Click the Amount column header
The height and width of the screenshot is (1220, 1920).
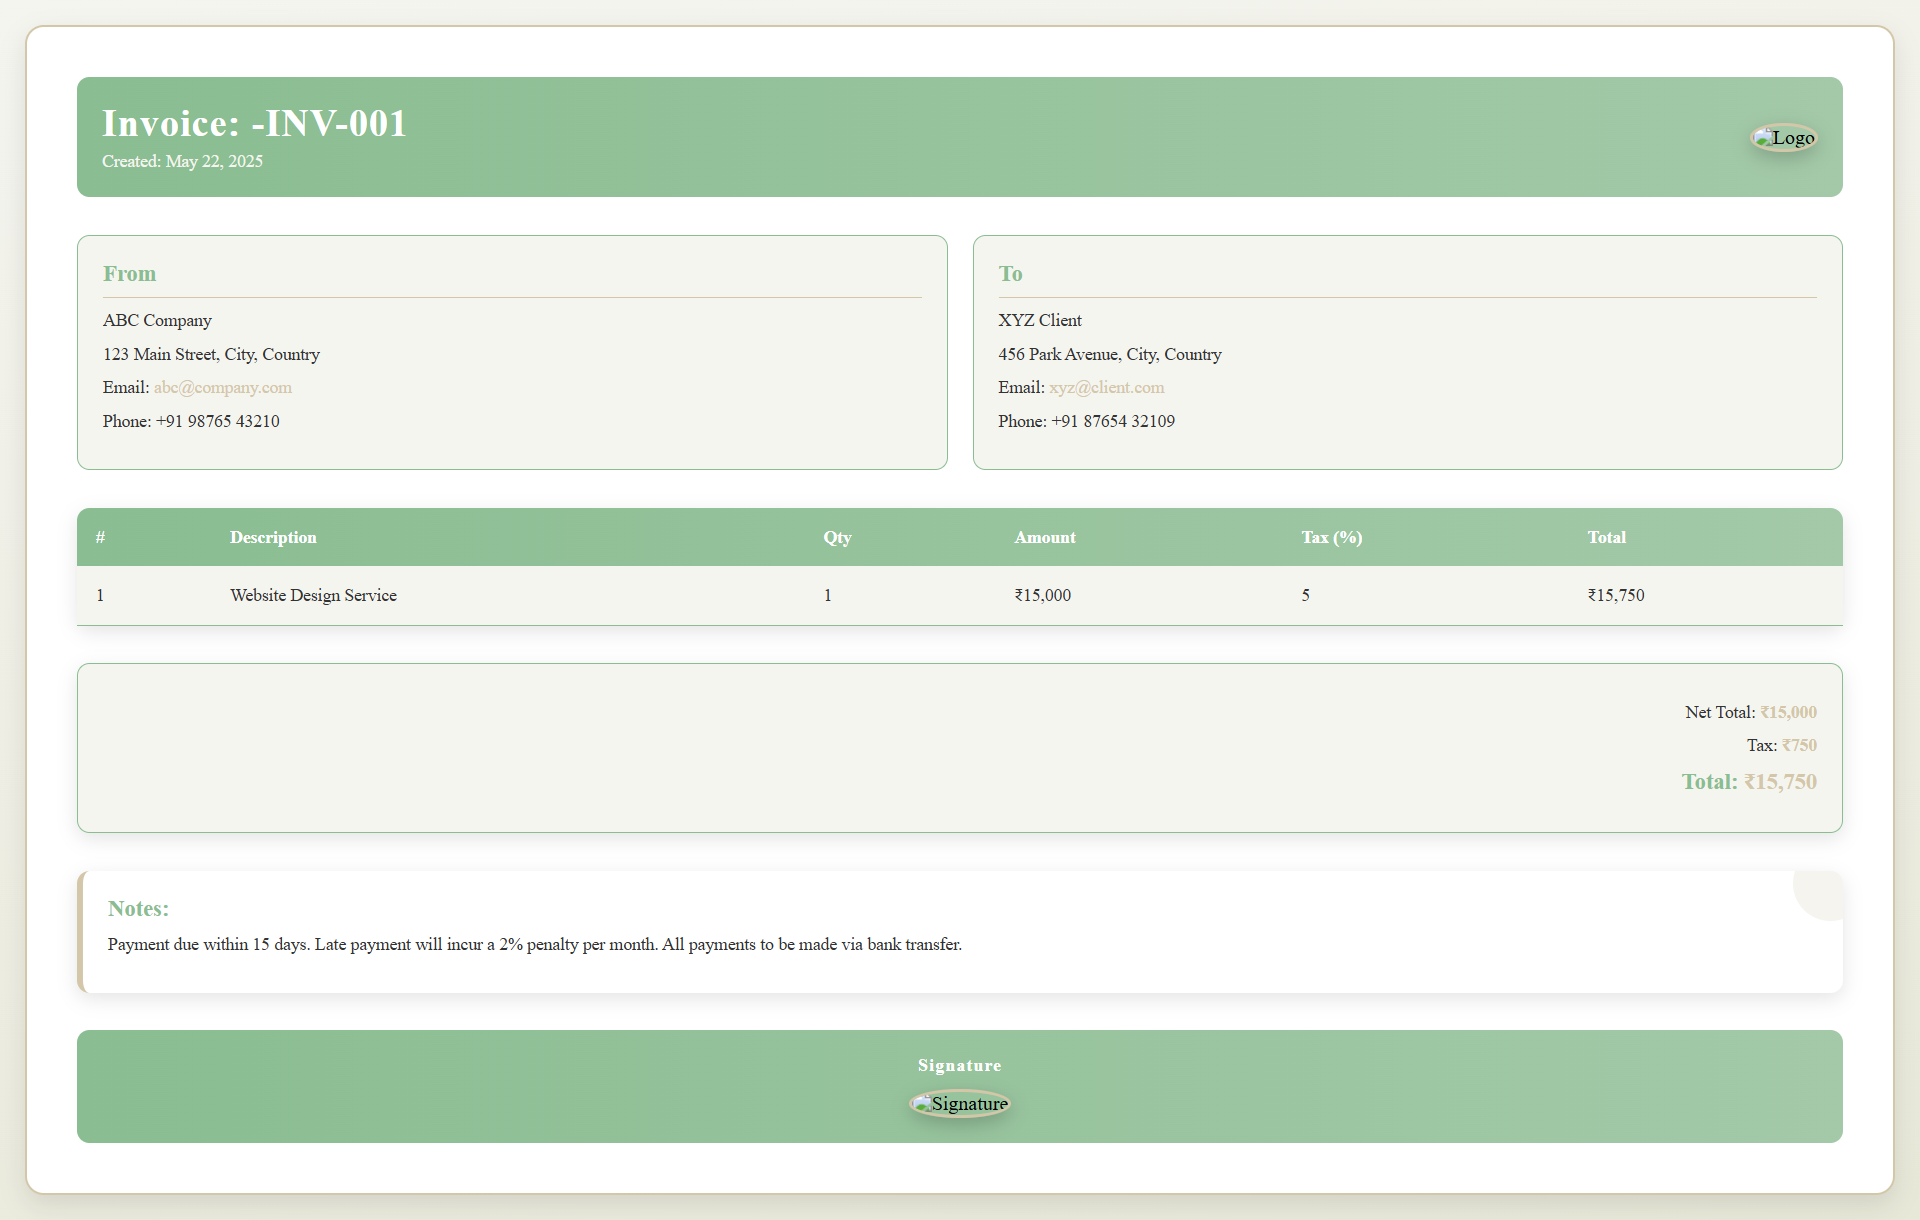pyautogui.click(x=1044, y=538)
